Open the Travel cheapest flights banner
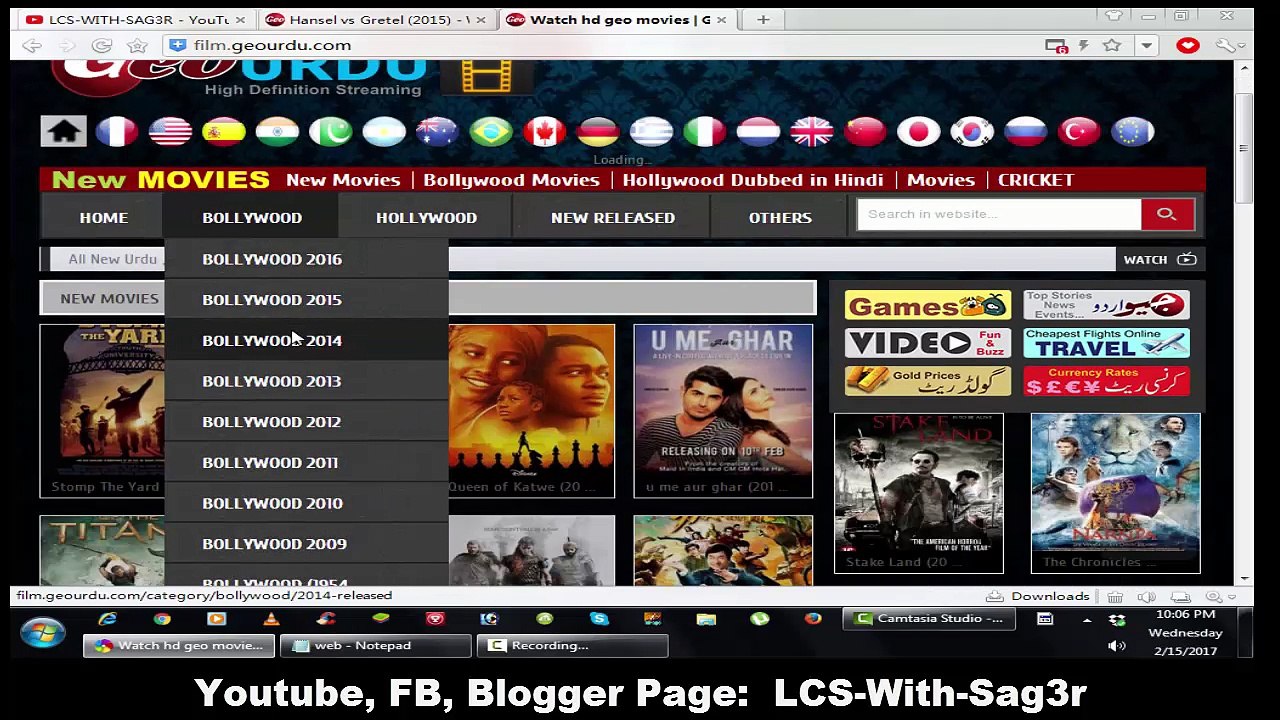This screenshot has width=1280, height=720. (1106, 344)
